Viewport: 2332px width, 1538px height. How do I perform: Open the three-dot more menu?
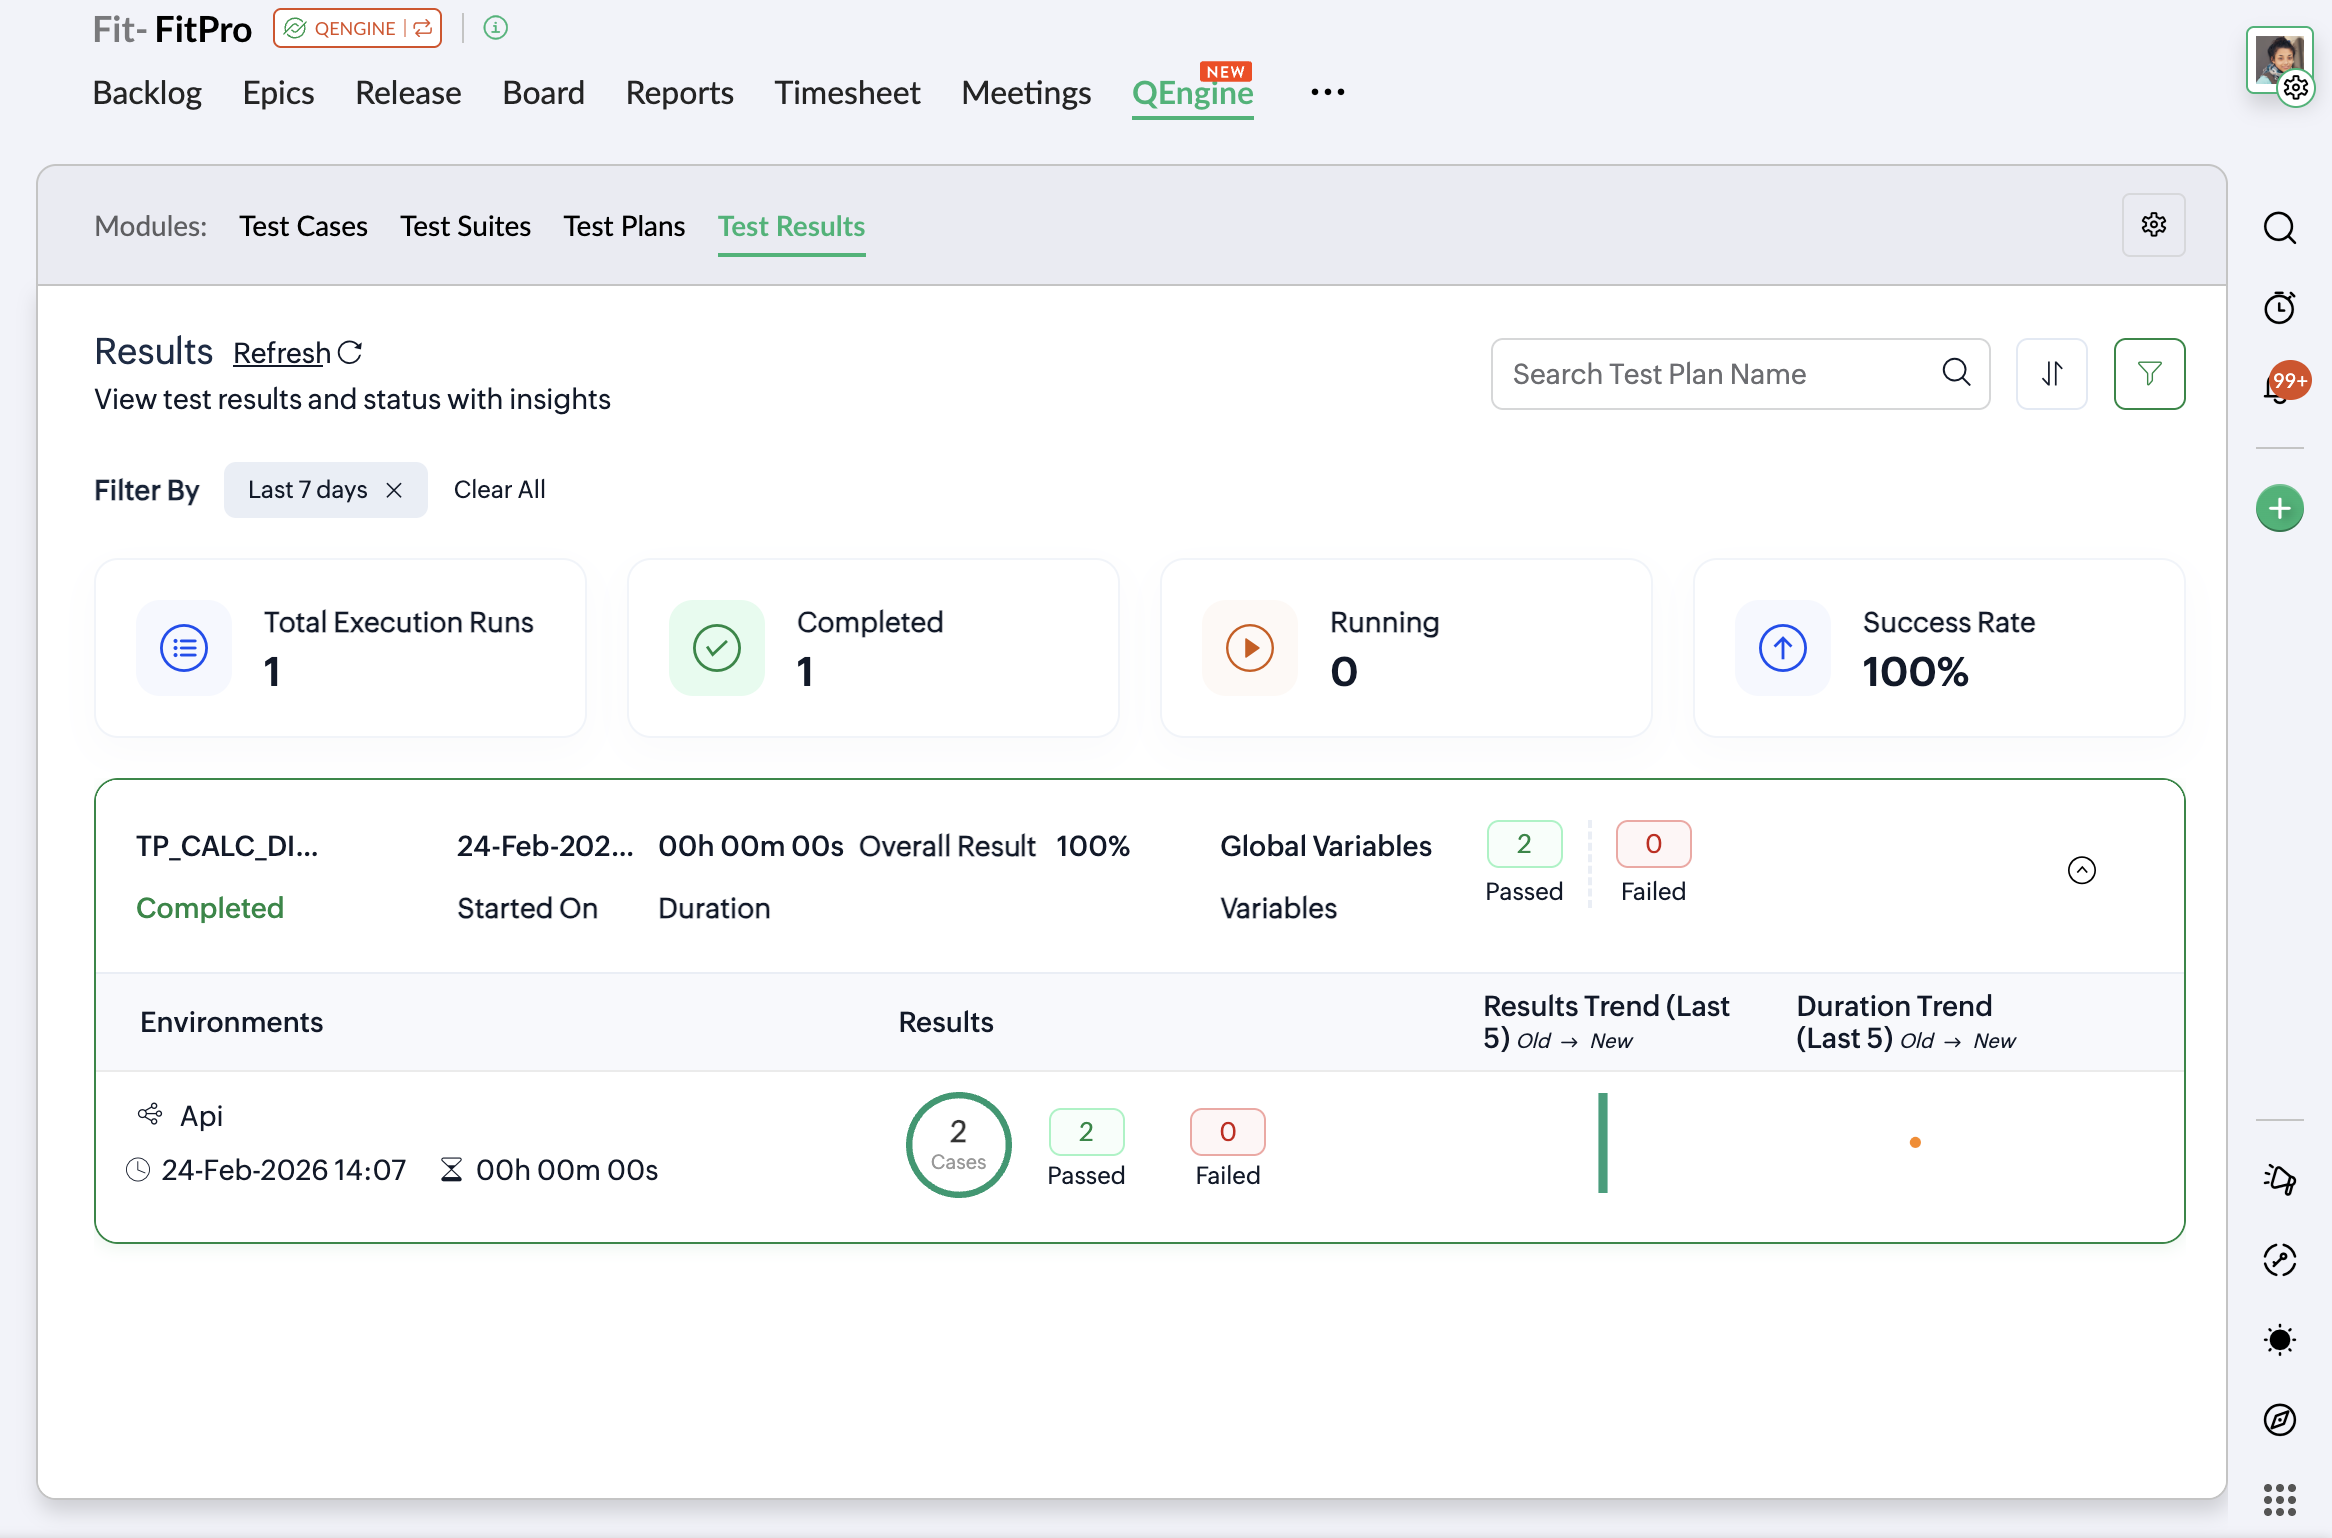tap(1327, 92)
